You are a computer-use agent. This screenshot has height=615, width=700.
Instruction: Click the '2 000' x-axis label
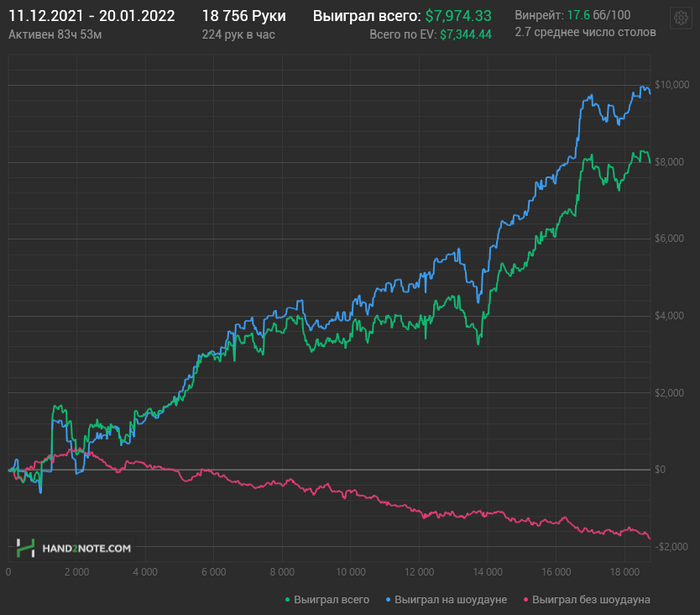pos(77,572)
